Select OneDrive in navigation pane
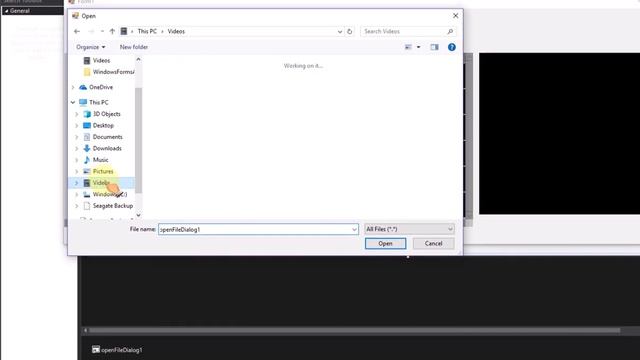 click(x=101, y=87)
